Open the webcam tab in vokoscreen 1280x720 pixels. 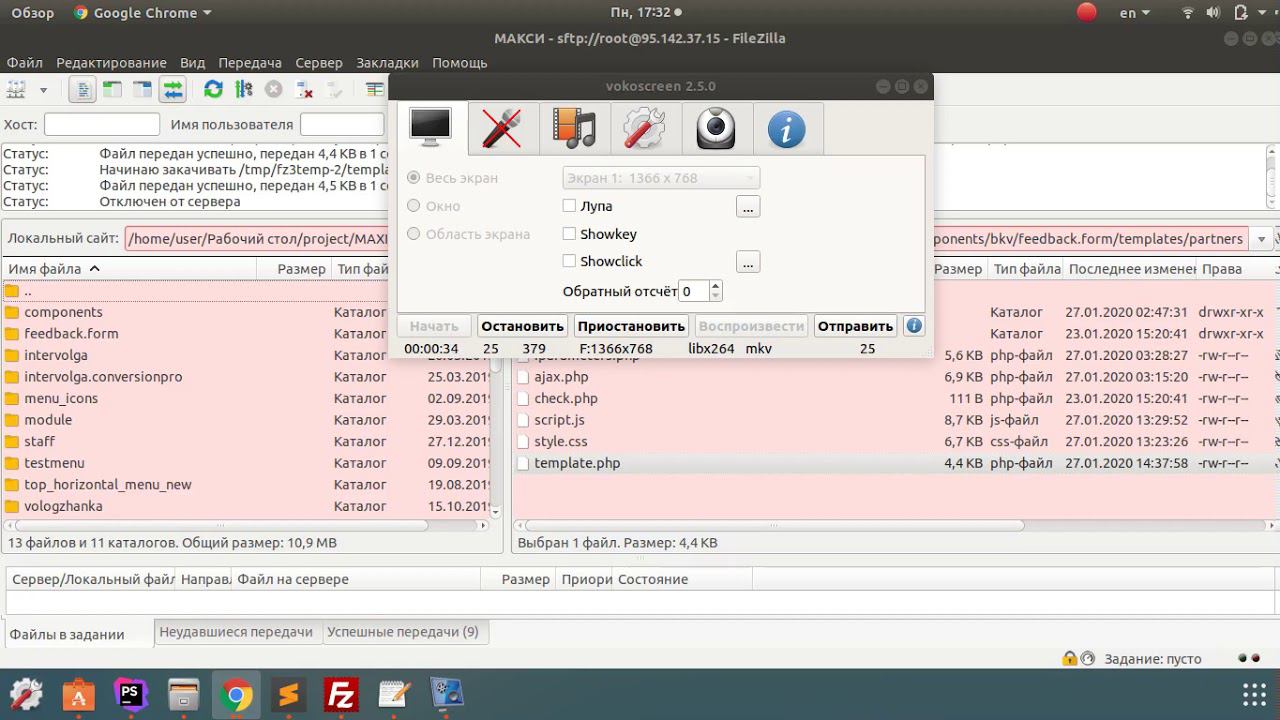(716, 128)
